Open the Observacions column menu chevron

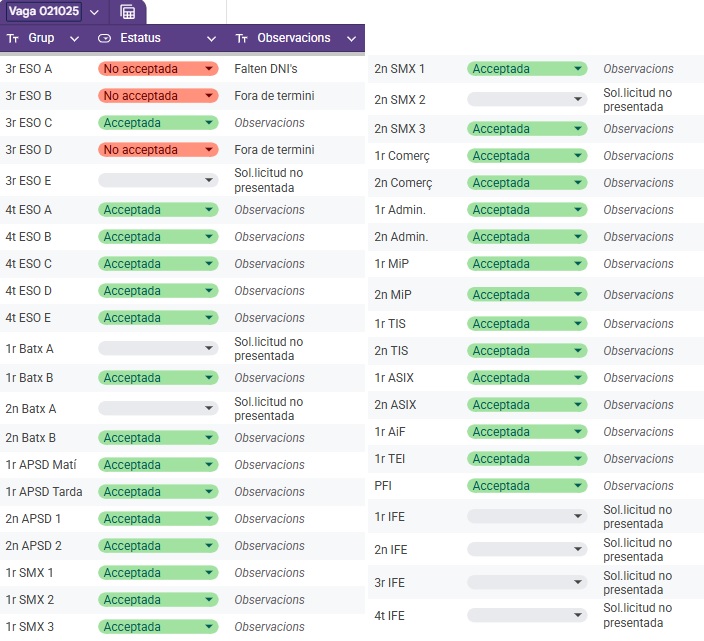[x=351, y=38]
